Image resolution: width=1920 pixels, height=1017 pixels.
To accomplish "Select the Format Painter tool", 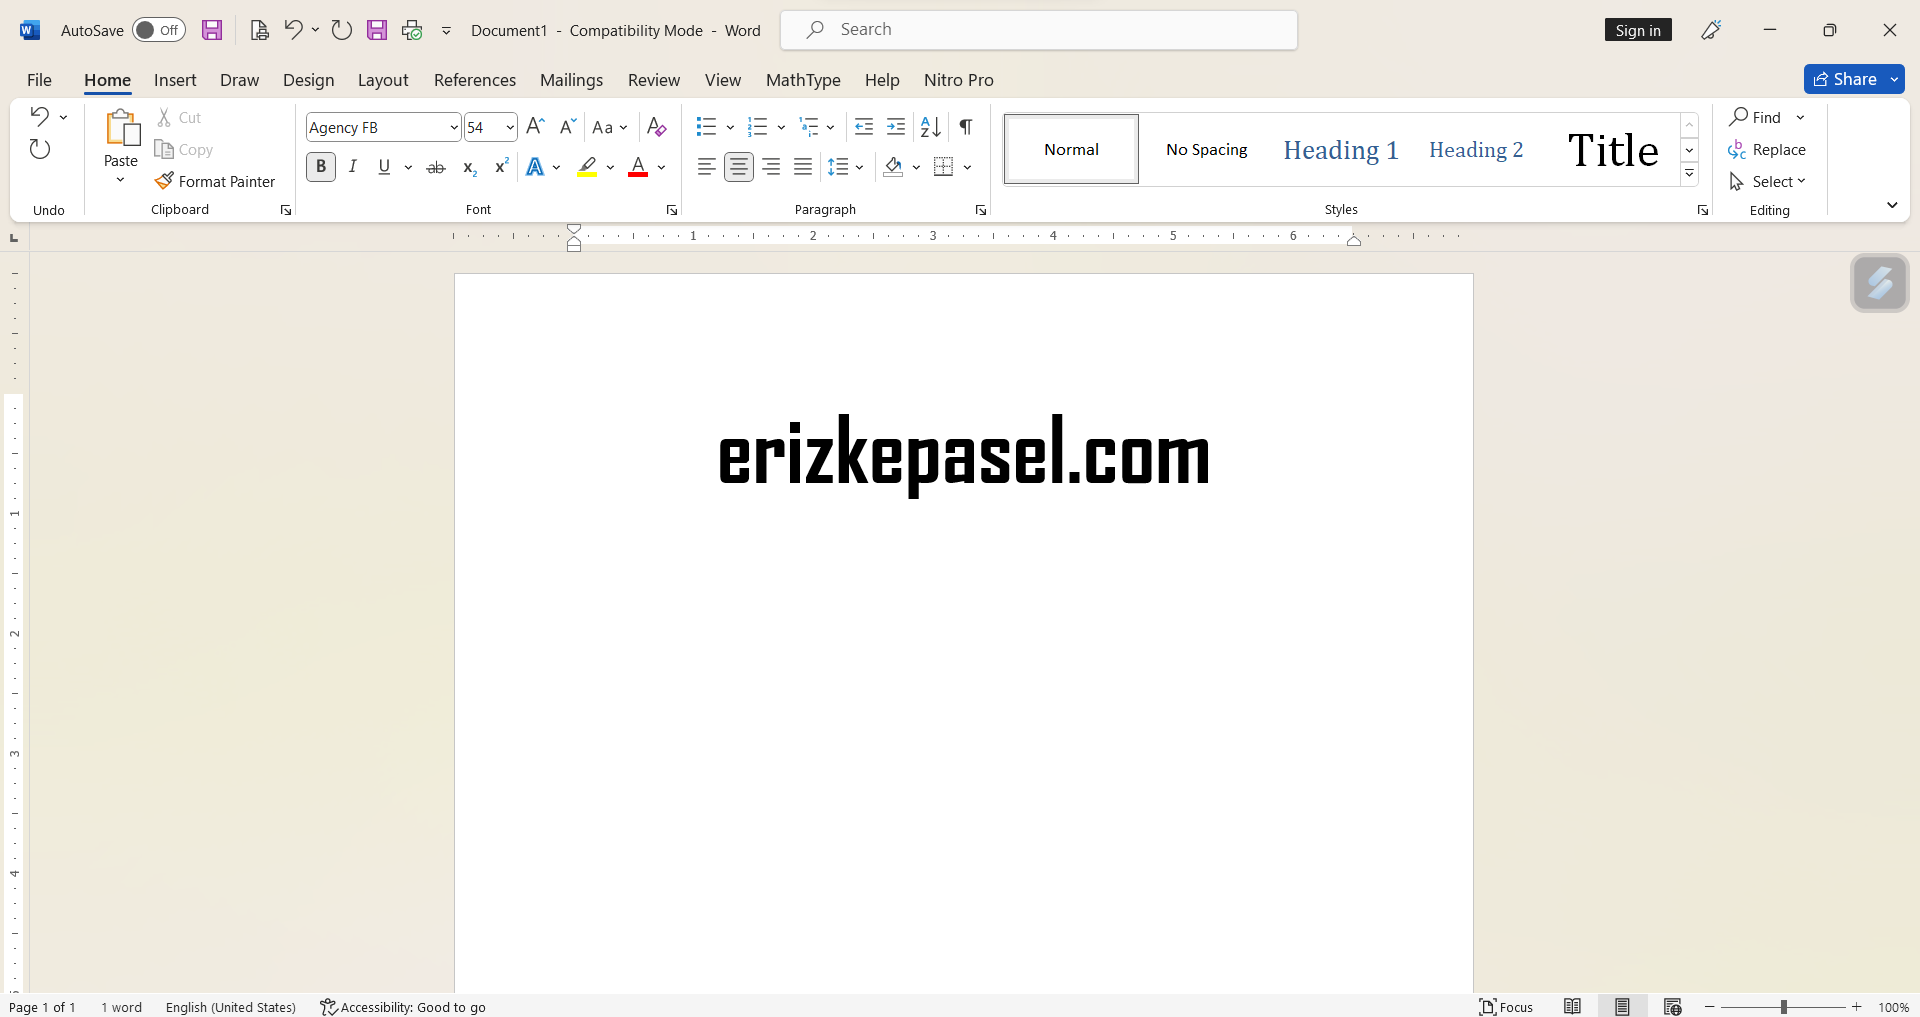I will tap(216, 181).
